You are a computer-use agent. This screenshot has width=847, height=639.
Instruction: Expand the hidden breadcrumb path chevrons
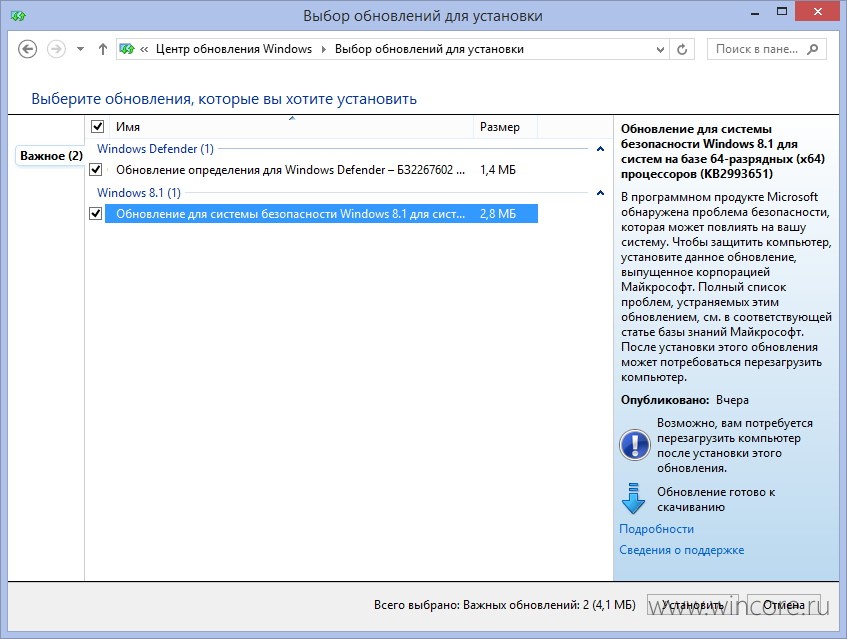point(144,50)
